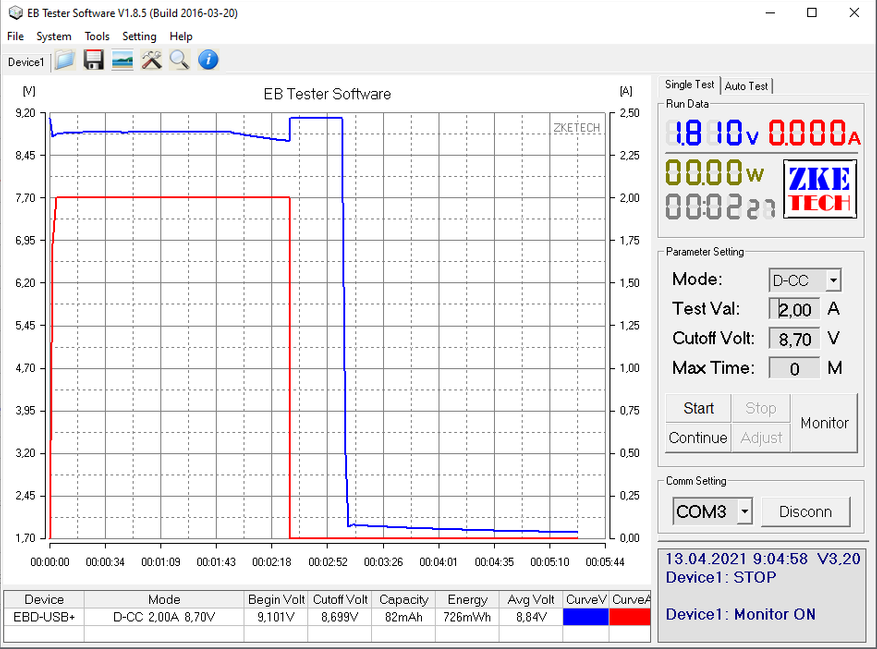877x649 pixels.
Task: Click the Disconn button
Action: click(x=805, y=512)
